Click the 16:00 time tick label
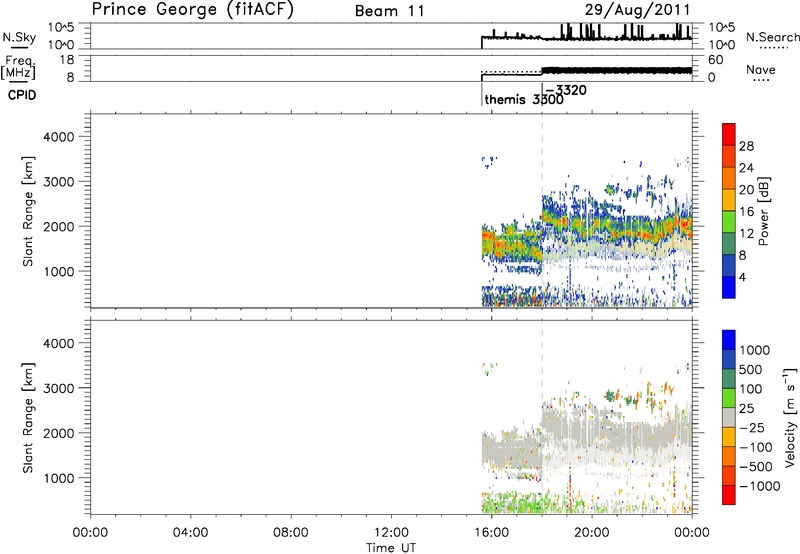 (x=491, y=533)
